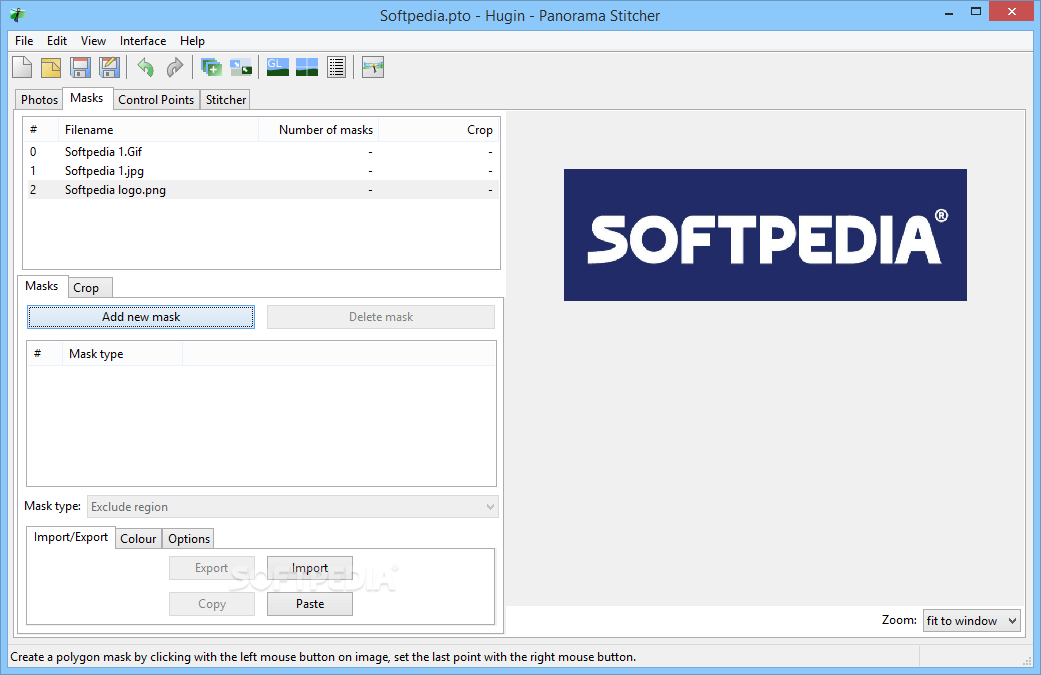Open the Colour tab
Viewport: 1041px width, 675px height.
(138, 539)
